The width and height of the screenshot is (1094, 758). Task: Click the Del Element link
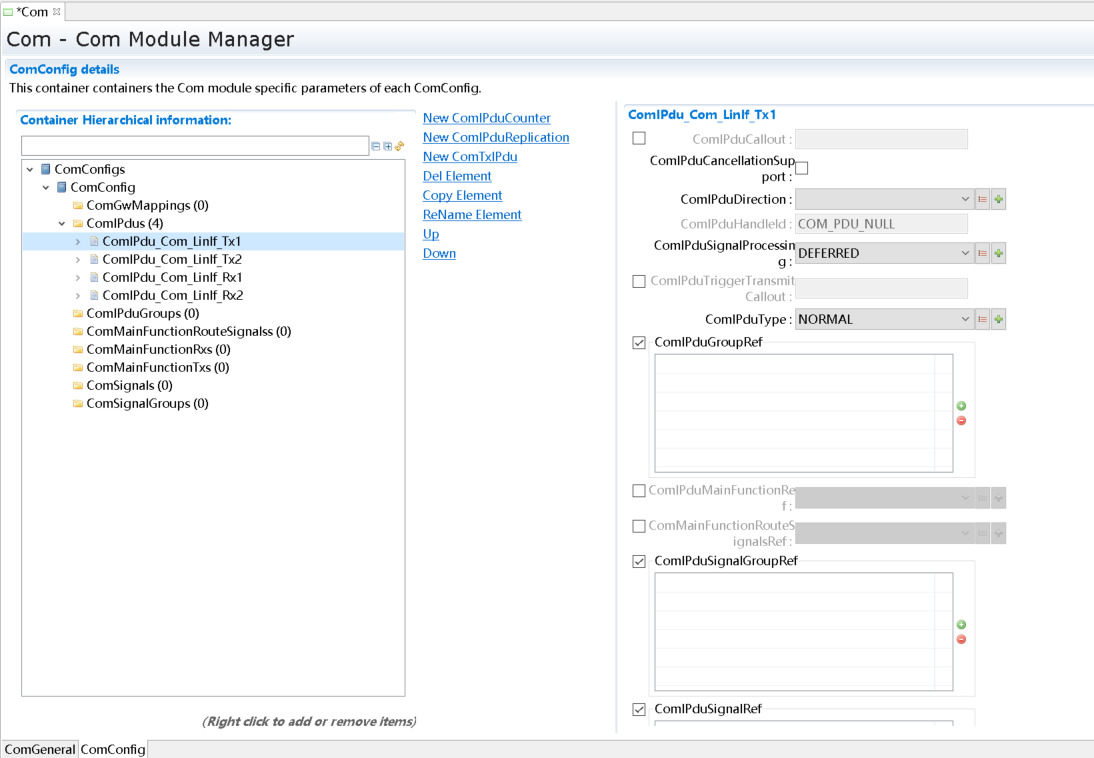pyautogui.click(x=457, y=176)
